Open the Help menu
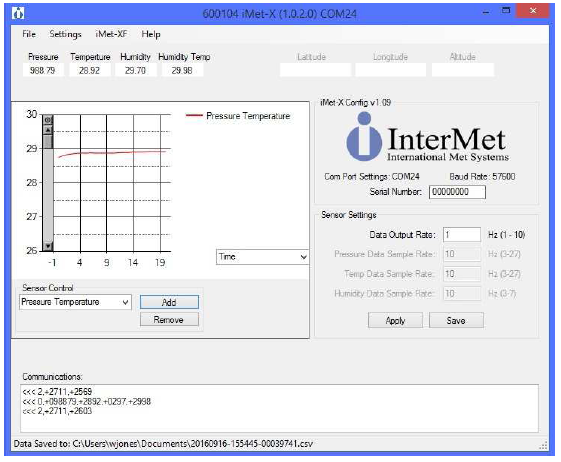This screenshot has height=462, width=561. click(151, 34)
